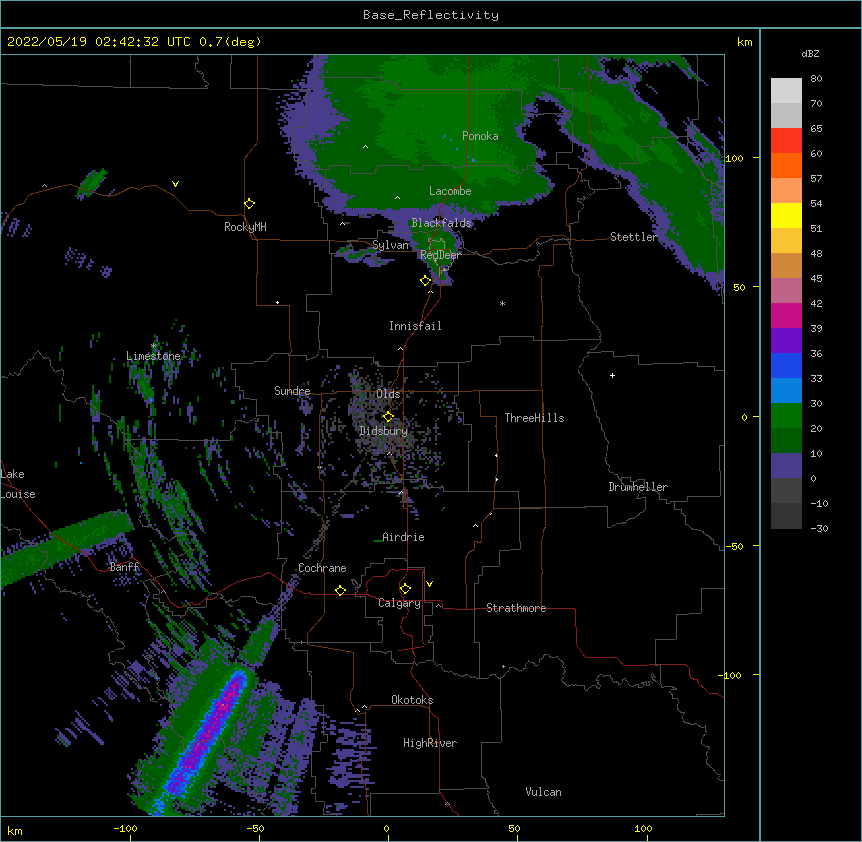Select the Strathmore city label
The width and height of the screenshot is (862, 842).
coord(516,608)
